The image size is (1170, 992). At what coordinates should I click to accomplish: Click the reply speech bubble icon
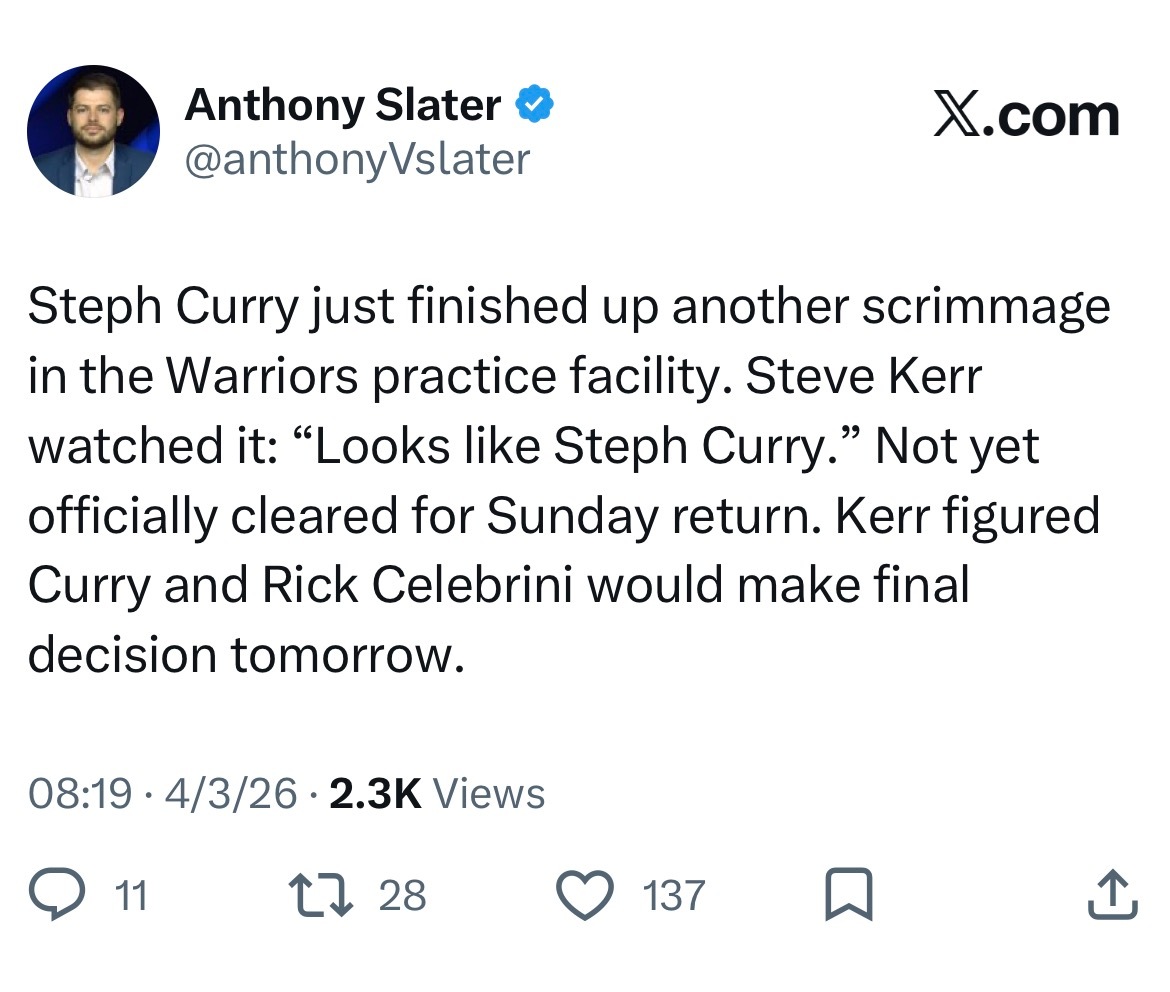pyautogui.click(x=57, y=895)
